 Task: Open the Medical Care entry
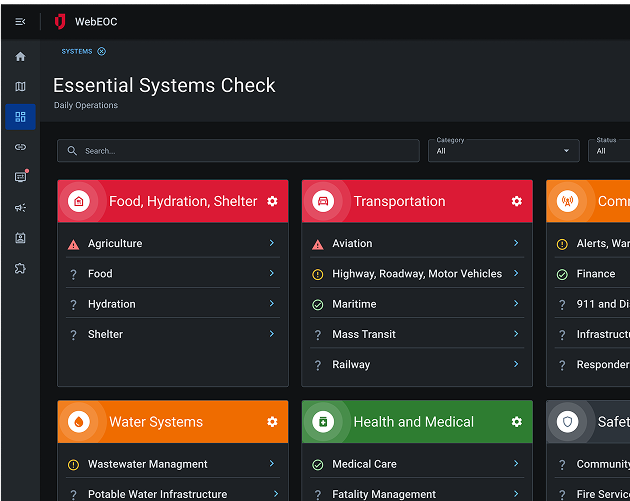coord(364,464)
